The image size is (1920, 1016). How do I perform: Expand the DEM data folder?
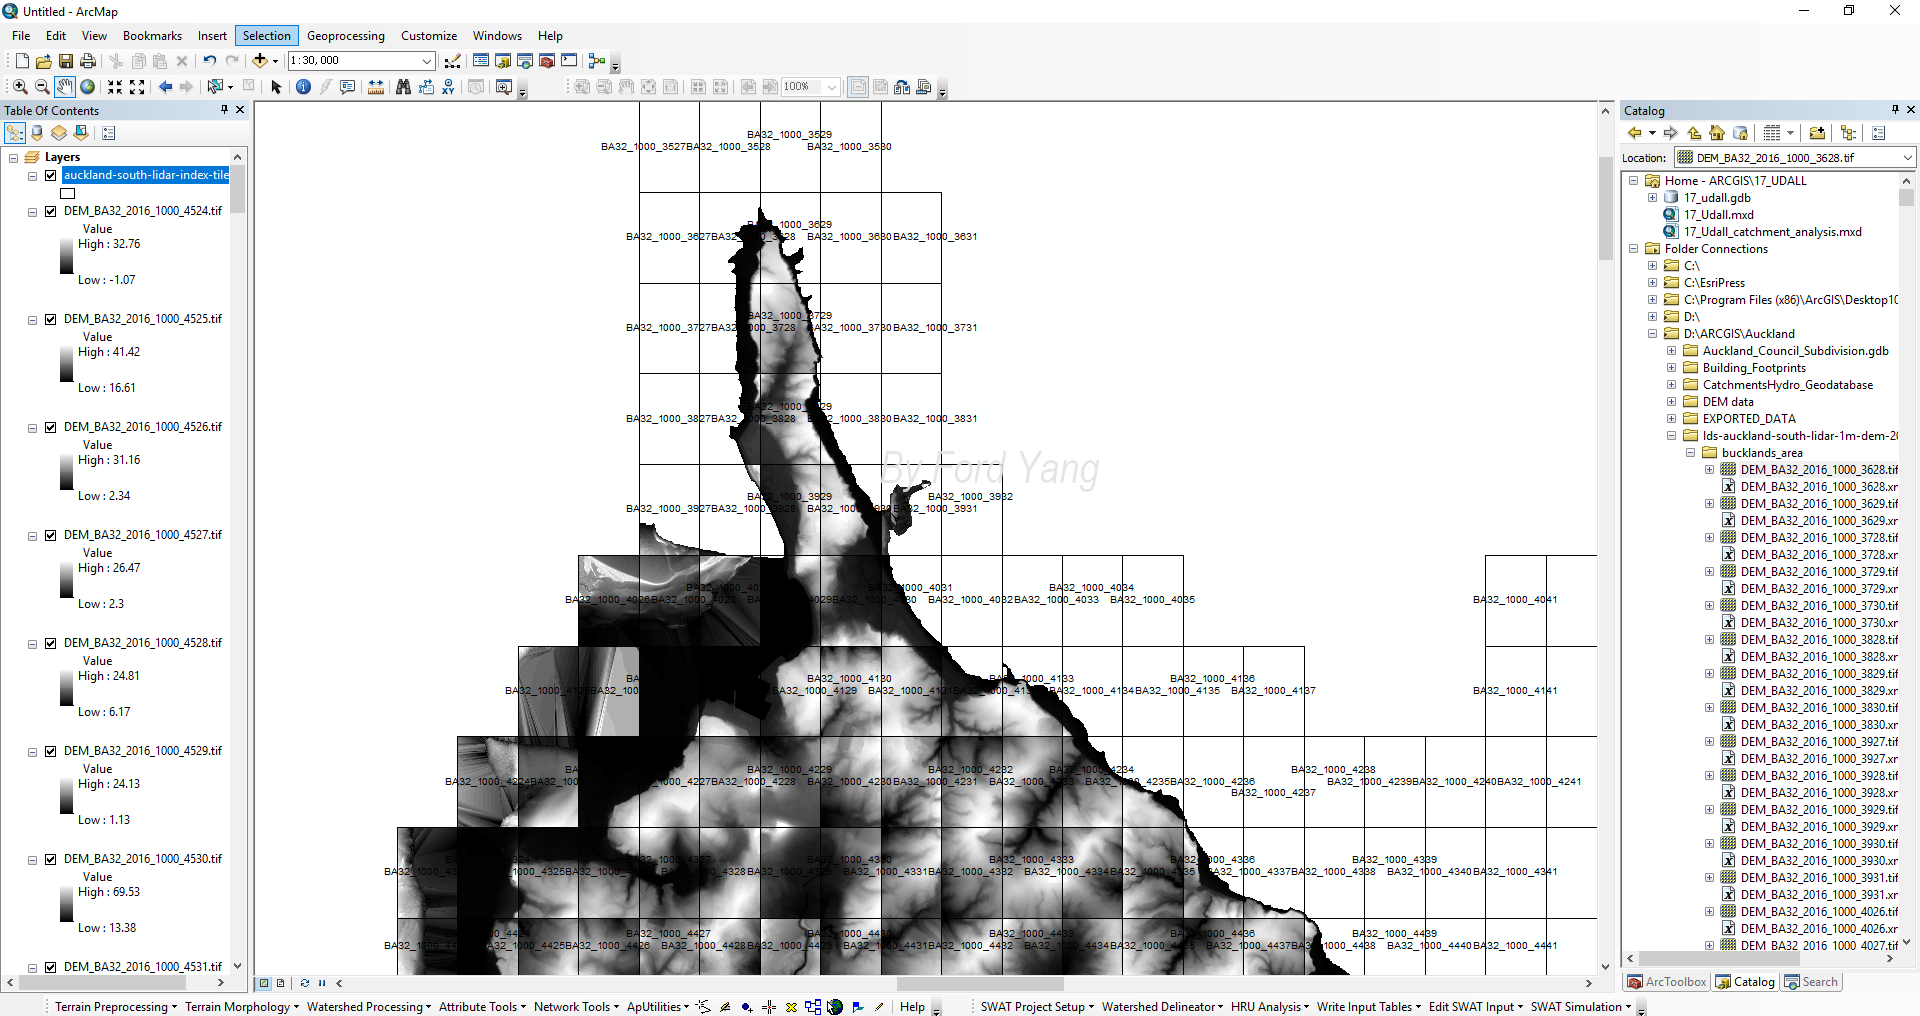[1671, 402]
